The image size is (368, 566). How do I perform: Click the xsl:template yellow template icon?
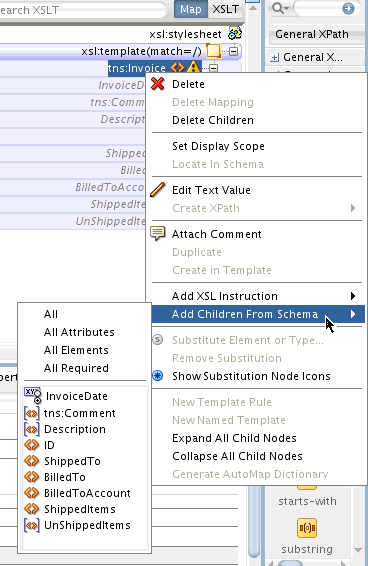coord(213,51)
